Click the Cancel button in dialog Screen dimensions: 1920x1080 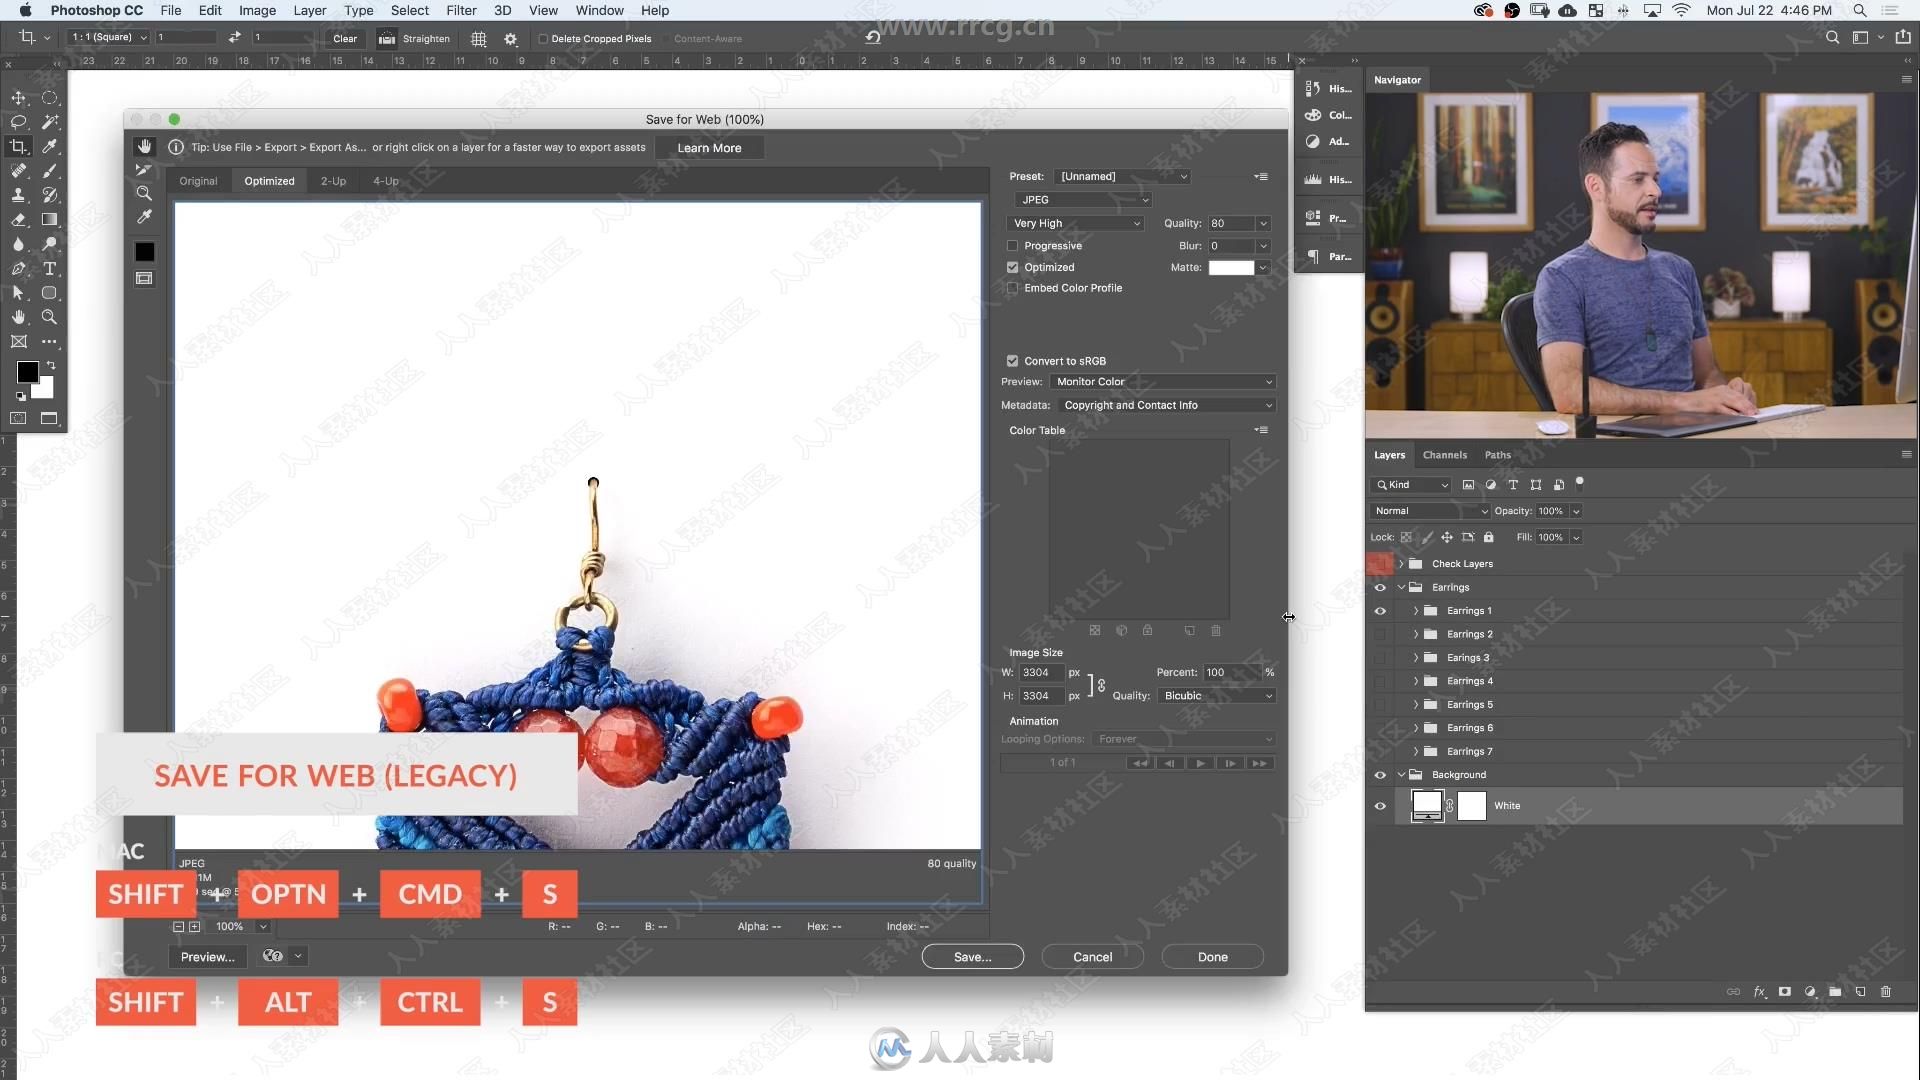coord(1093,956)
